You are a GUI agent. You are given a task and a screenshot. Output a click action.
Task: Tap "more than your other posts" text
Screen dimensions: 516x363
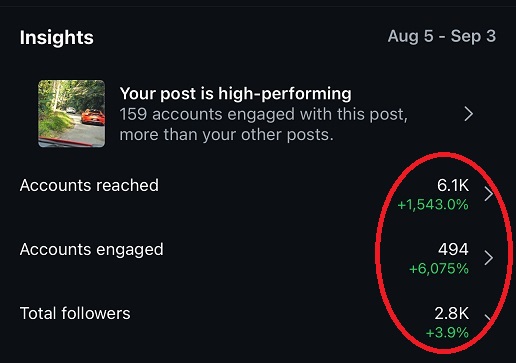pos(226,135)
